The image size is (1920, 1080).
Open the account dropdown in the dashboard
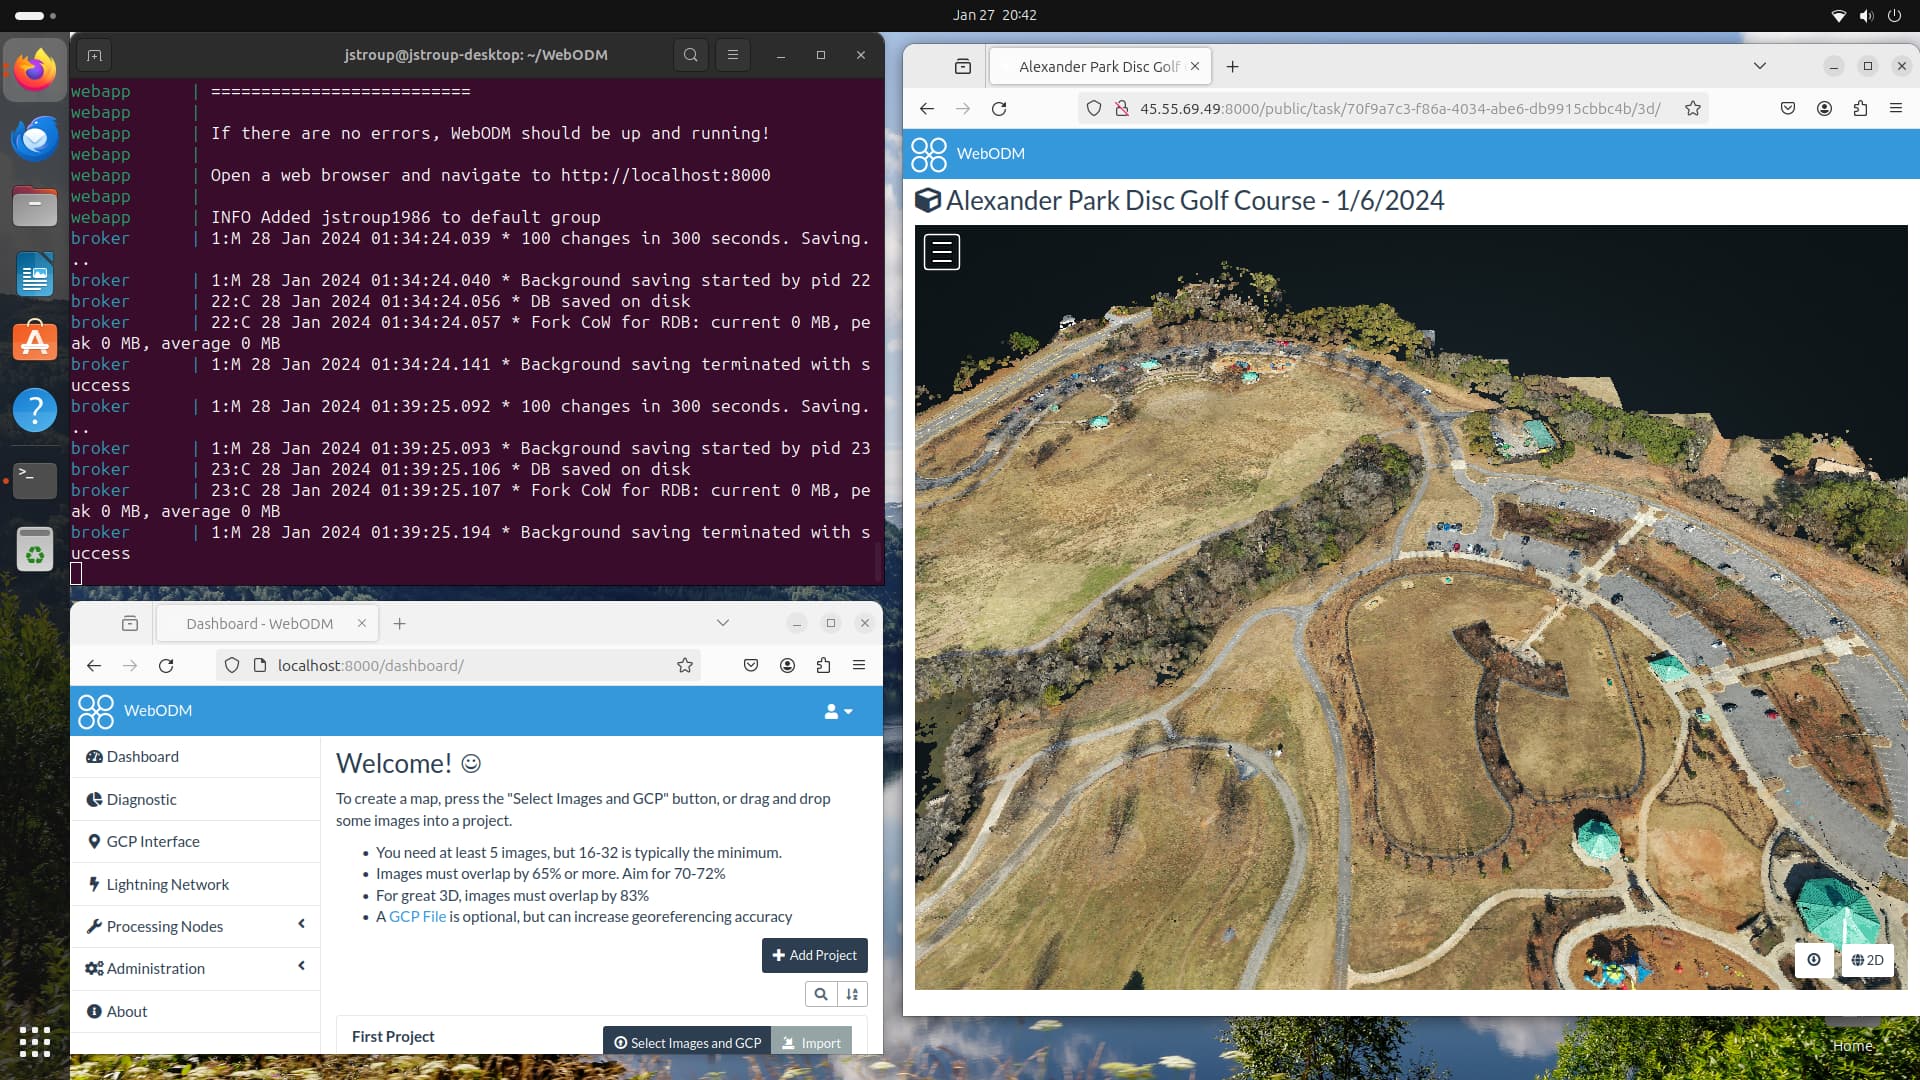pos(838,711)
